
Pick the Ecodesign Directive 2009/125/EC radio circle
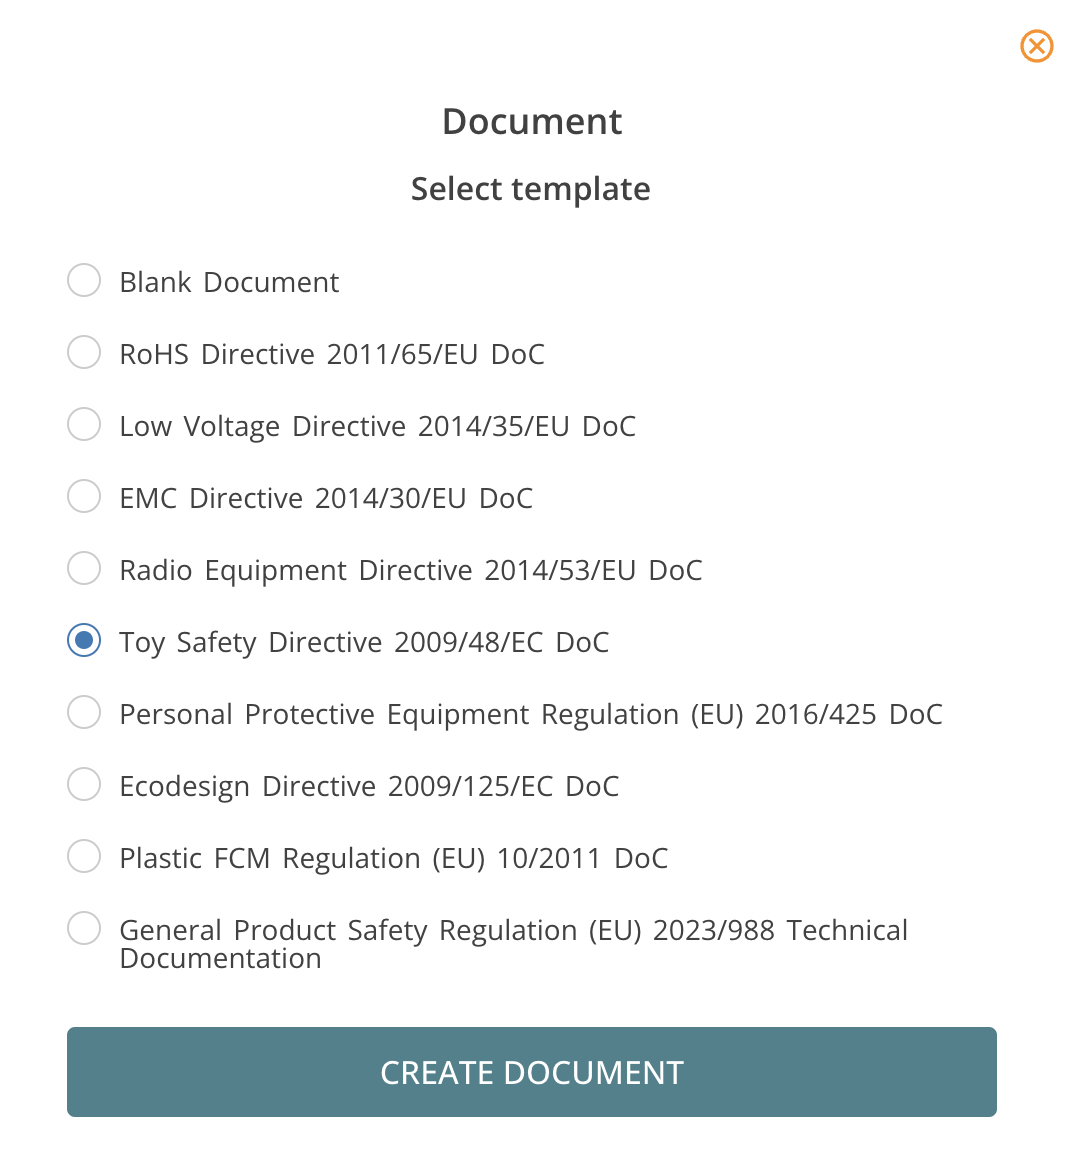click(83, 784)
